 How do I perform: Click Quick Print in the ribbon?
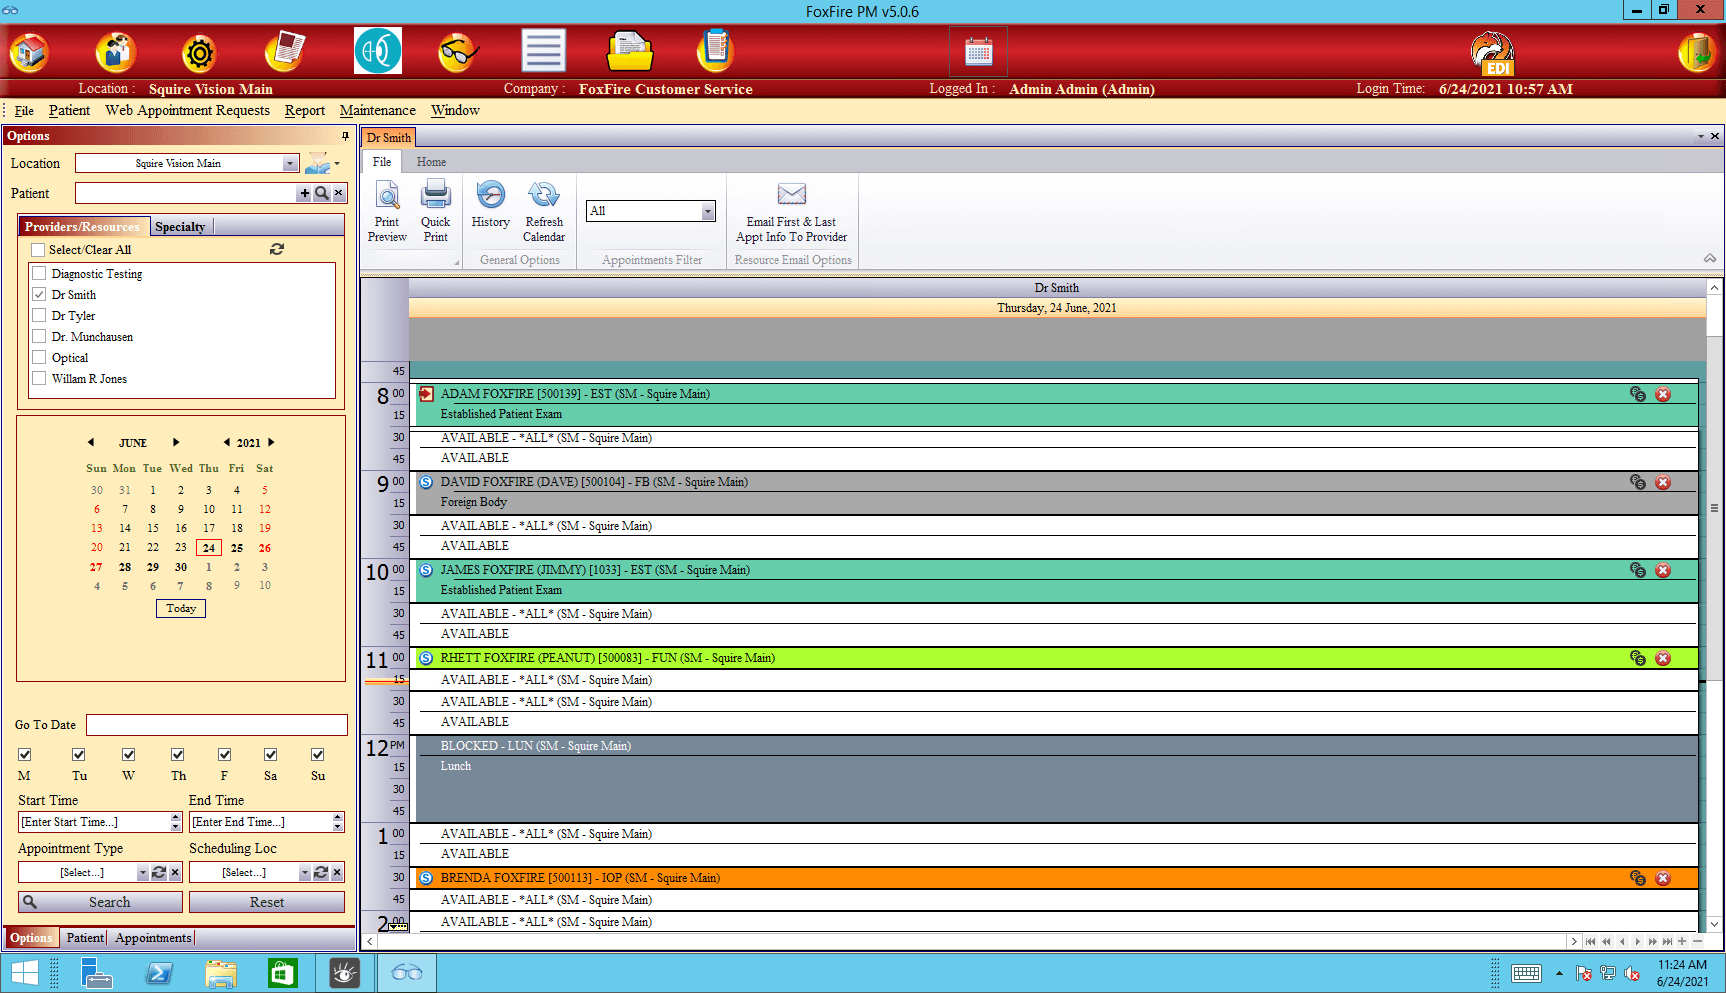click(435, 212)
